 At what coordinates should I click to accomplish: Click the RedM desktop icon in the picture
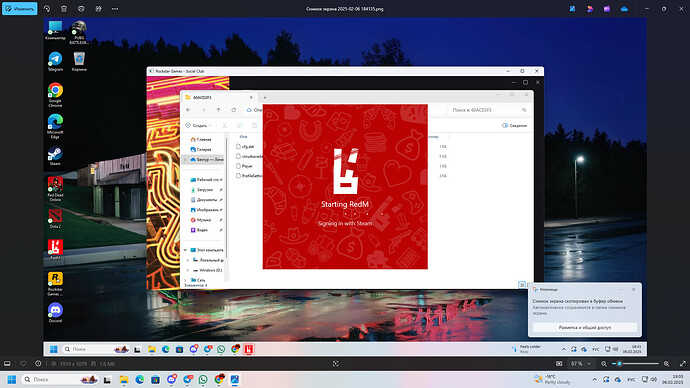(x=55, y=249)
